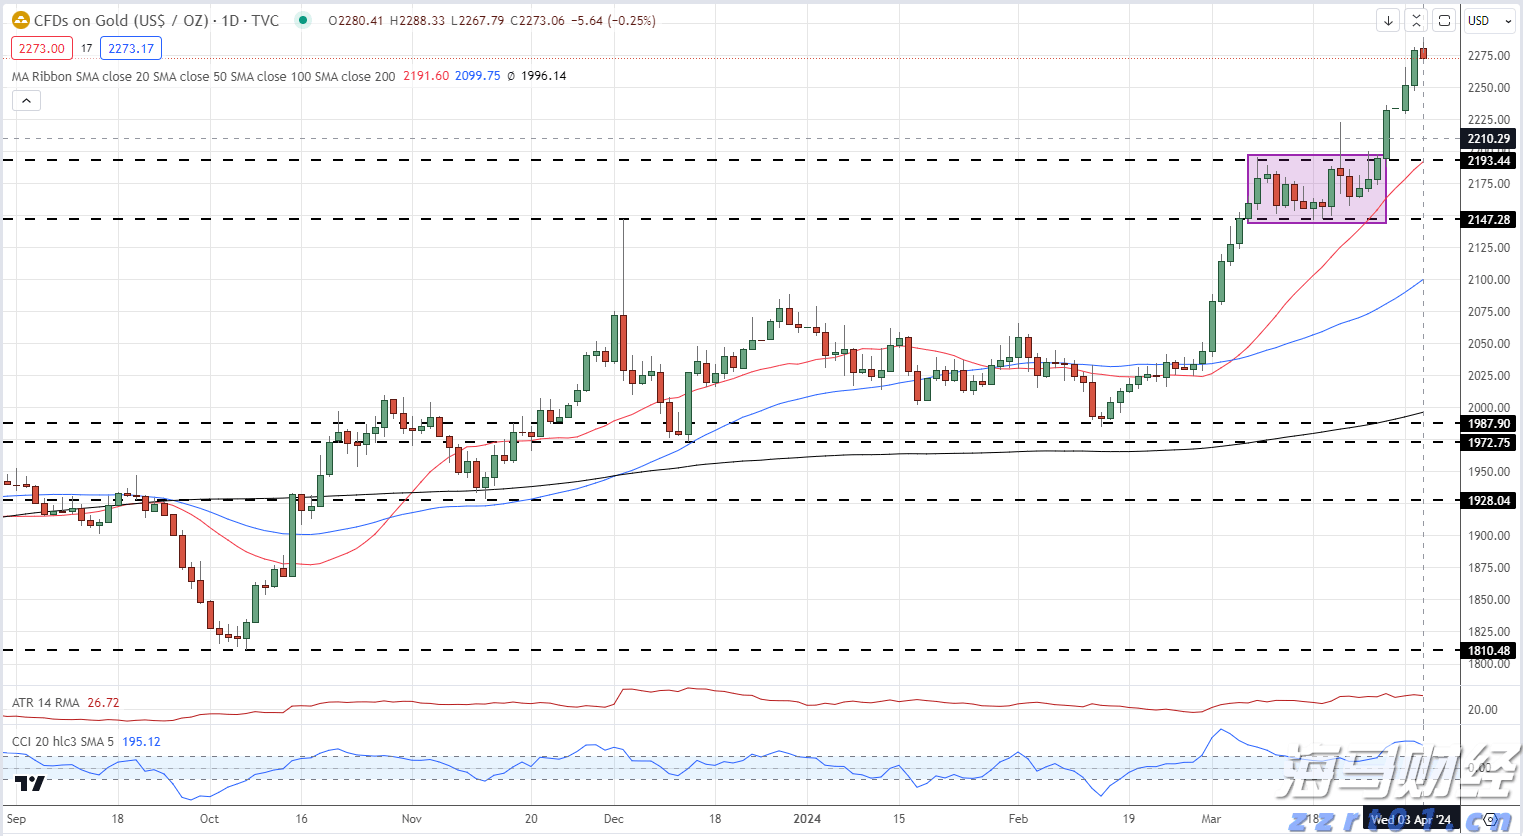Click the green market status dot

click(x=304, y=20)
